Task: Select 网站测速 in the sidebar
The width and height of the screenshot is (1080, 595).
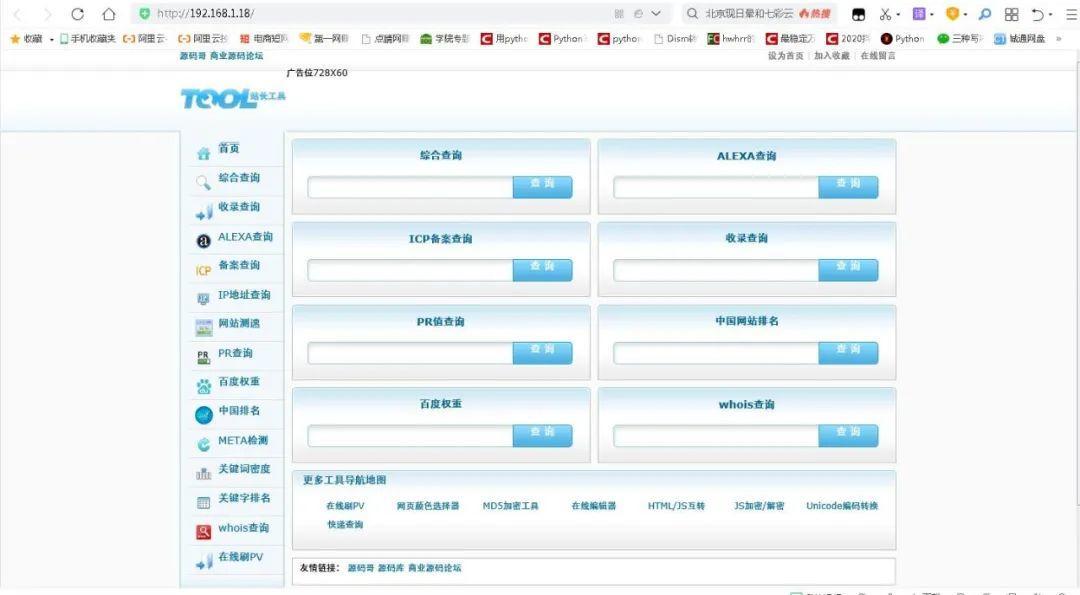Action: pos(239,323)
